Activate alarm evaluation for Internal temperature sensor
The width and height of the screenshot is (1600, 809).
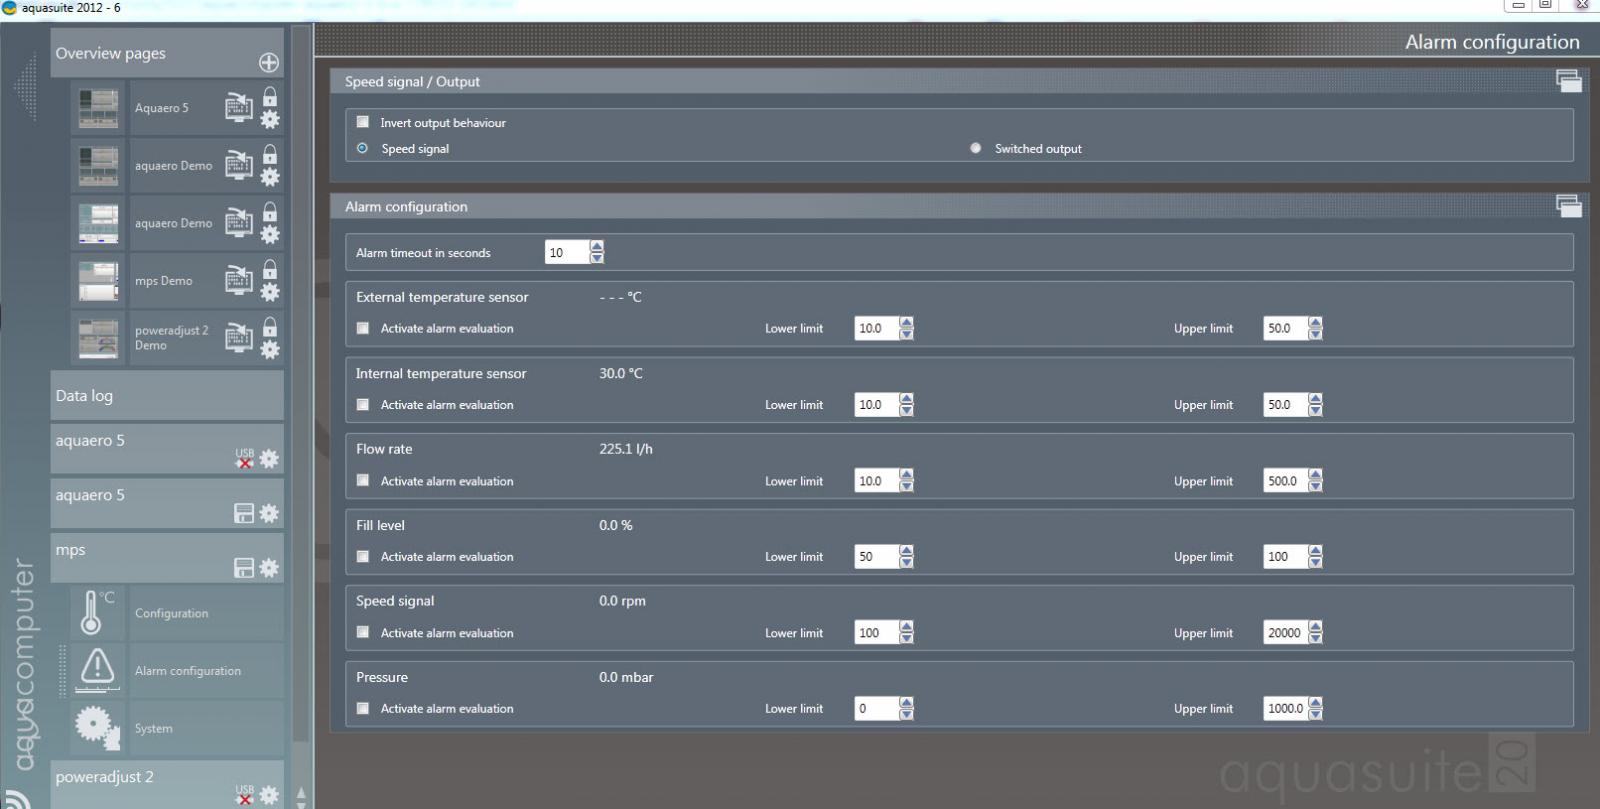point(363,404)
